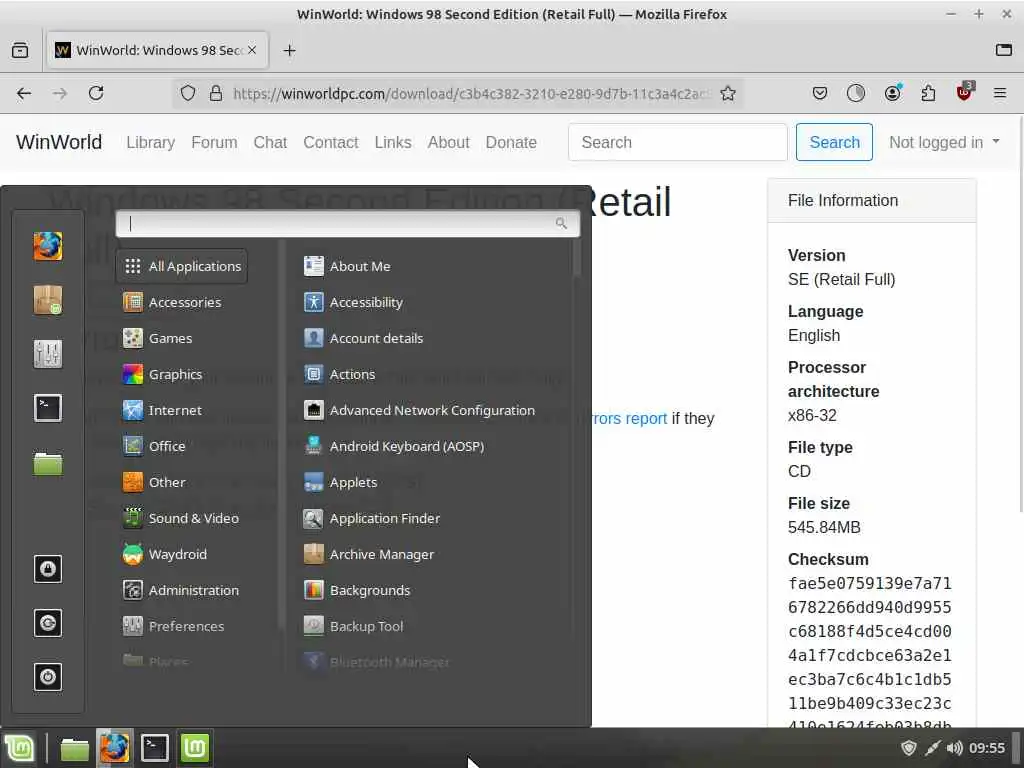Launch Terminal from the menu favorites sidebar
This screenshot has width=1024, height=768.
pyautogui.click(x=48, y=408)
